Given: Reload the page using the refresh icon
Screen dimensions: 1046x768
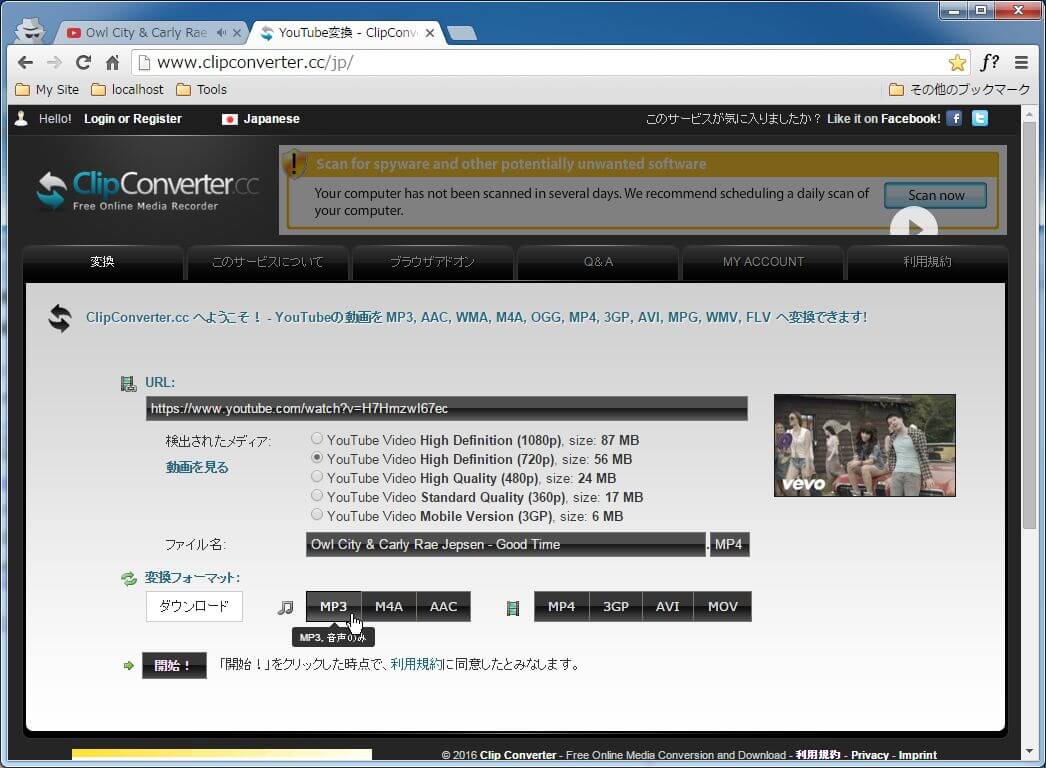Looking at the screenshot, I should coord(83,63).
